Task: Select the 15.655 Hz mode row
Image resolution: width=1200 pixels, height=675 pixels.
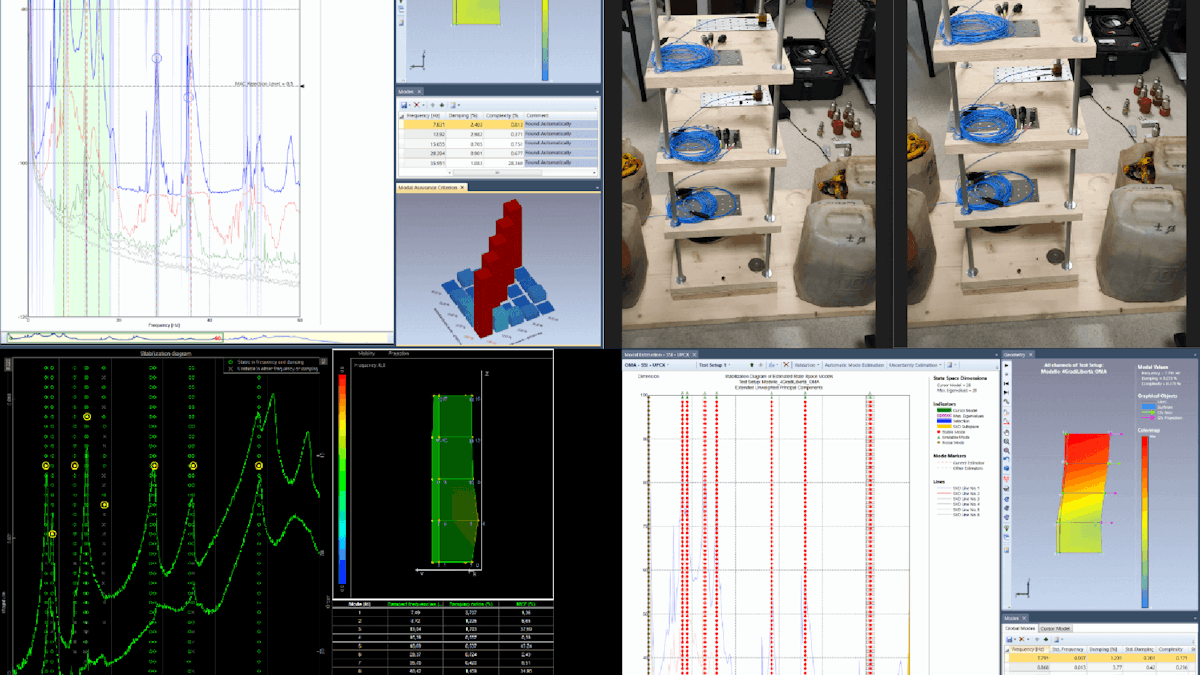Action: point(498,144)
